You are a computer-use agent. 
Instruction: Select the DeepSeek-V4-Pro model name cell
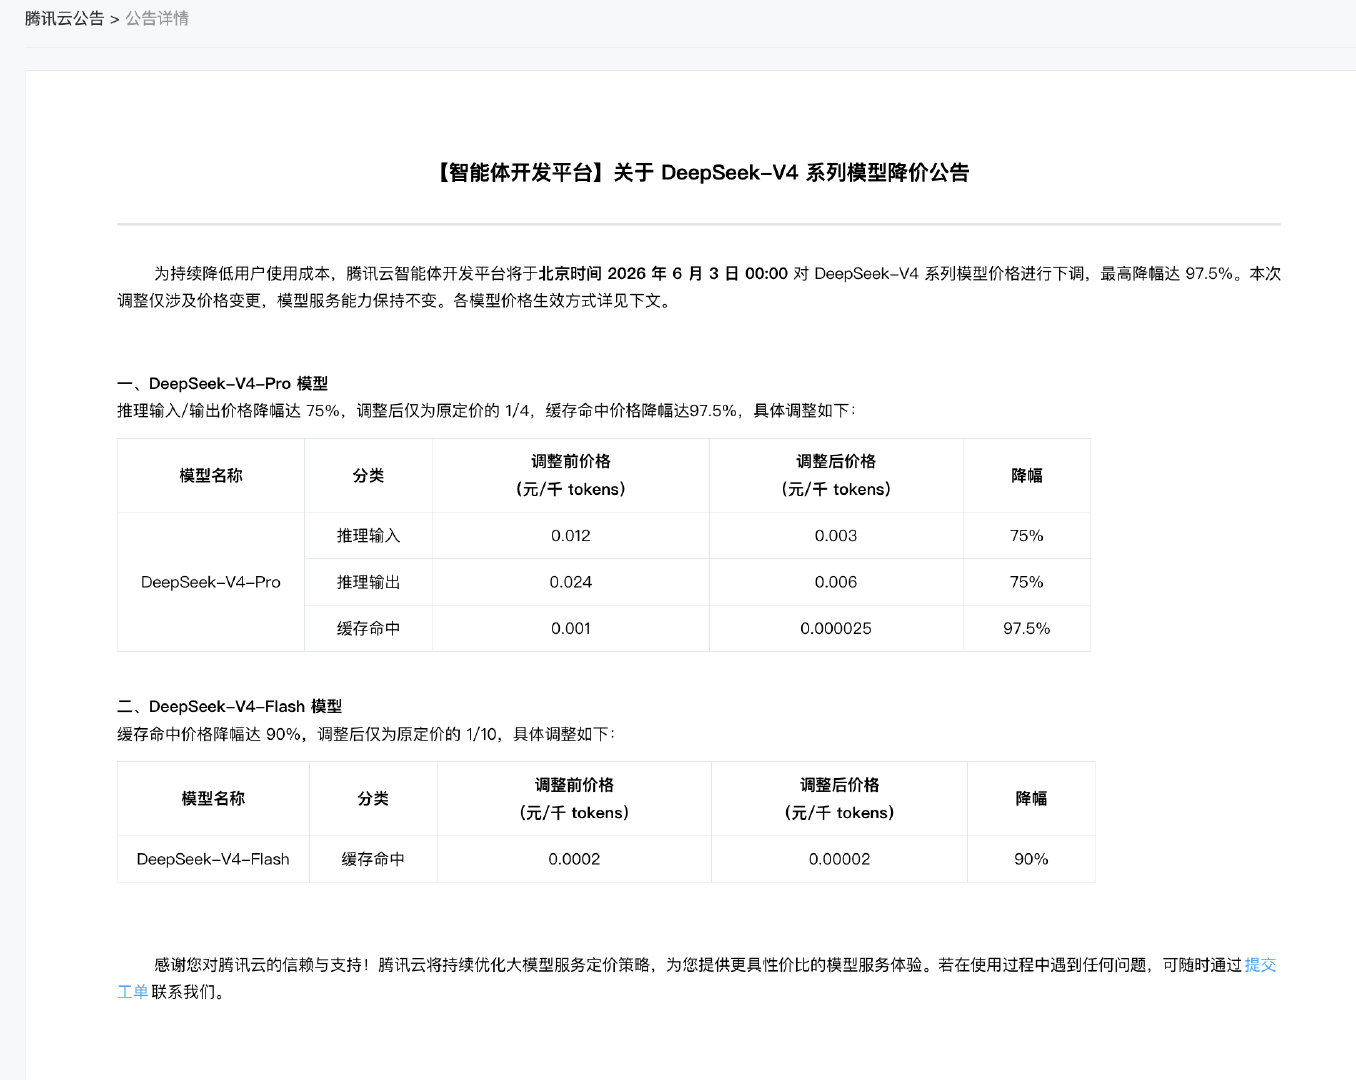211,582
